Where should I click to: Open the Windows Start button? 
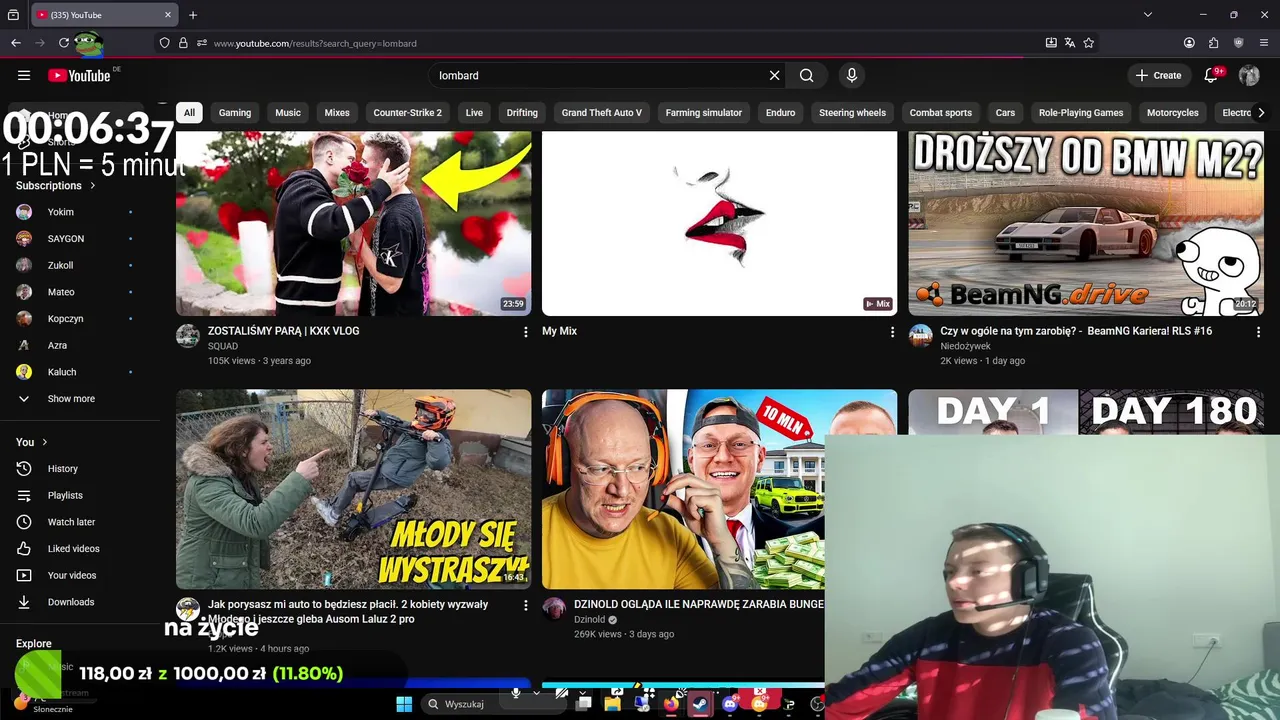[404, 704]
